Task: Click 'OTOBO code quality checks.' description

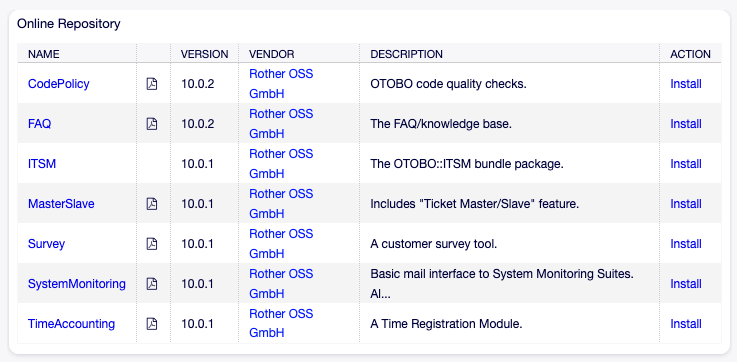Action: coord(448,84)
